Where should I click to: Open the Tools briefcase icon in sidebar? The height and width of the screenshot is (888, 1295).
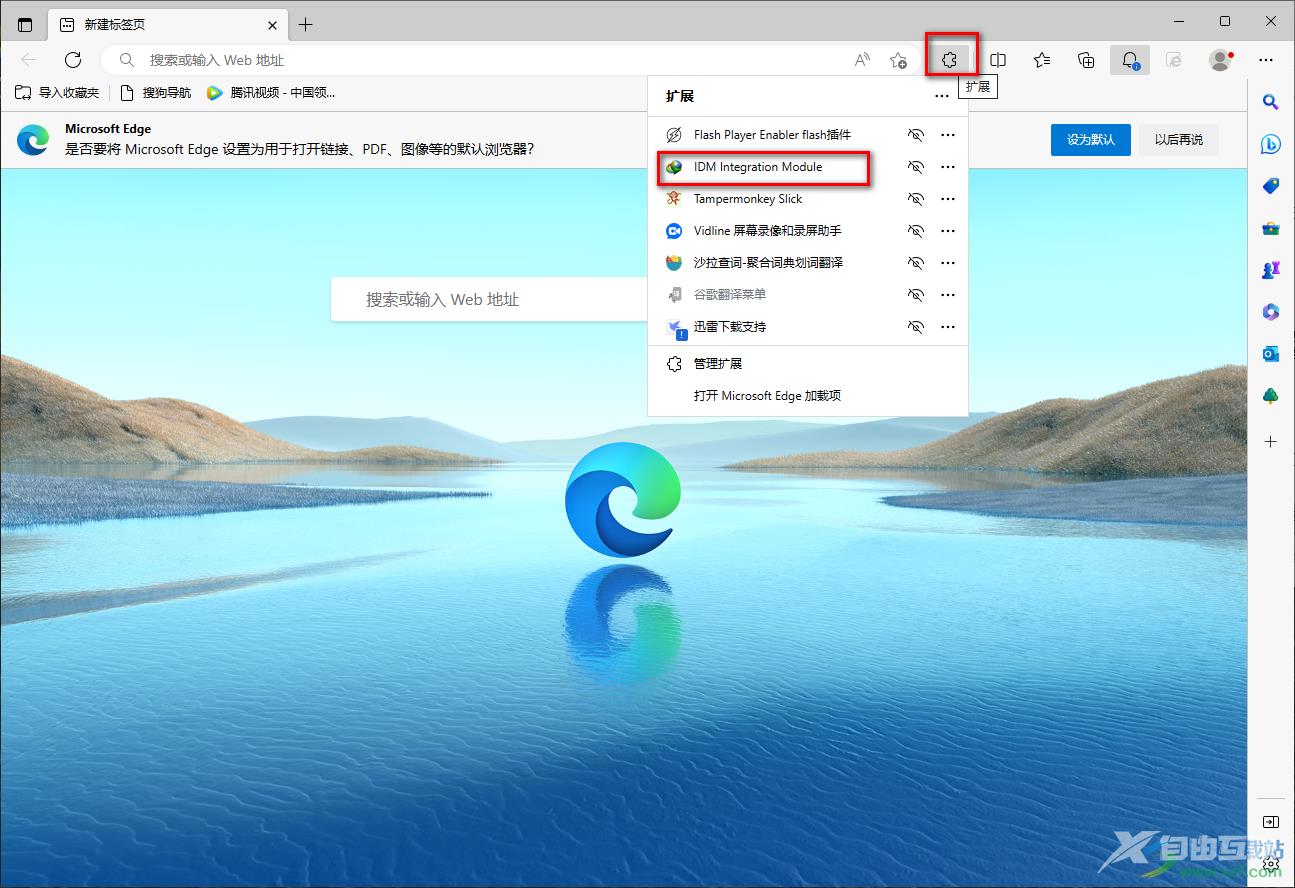1270,228
